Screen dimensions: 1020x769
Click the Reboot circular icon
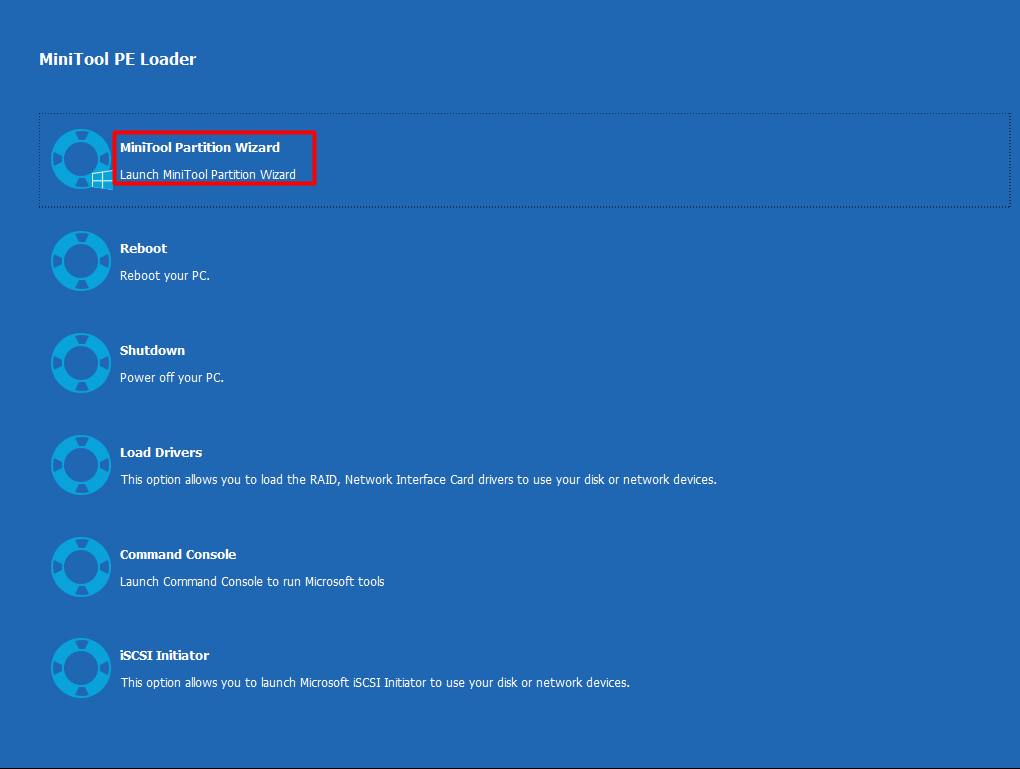(80, 261)
